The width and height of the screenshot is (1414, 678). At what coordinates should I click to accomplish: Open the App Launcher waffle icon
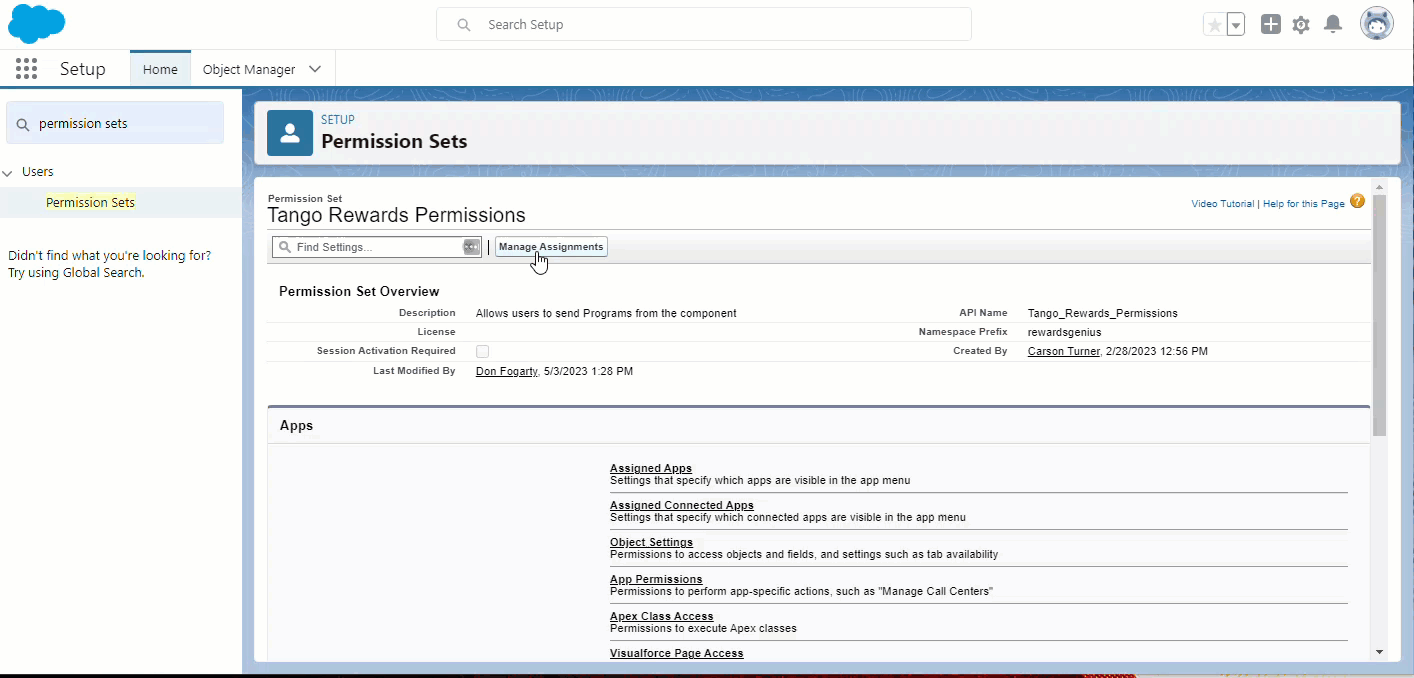click(26, 68)
